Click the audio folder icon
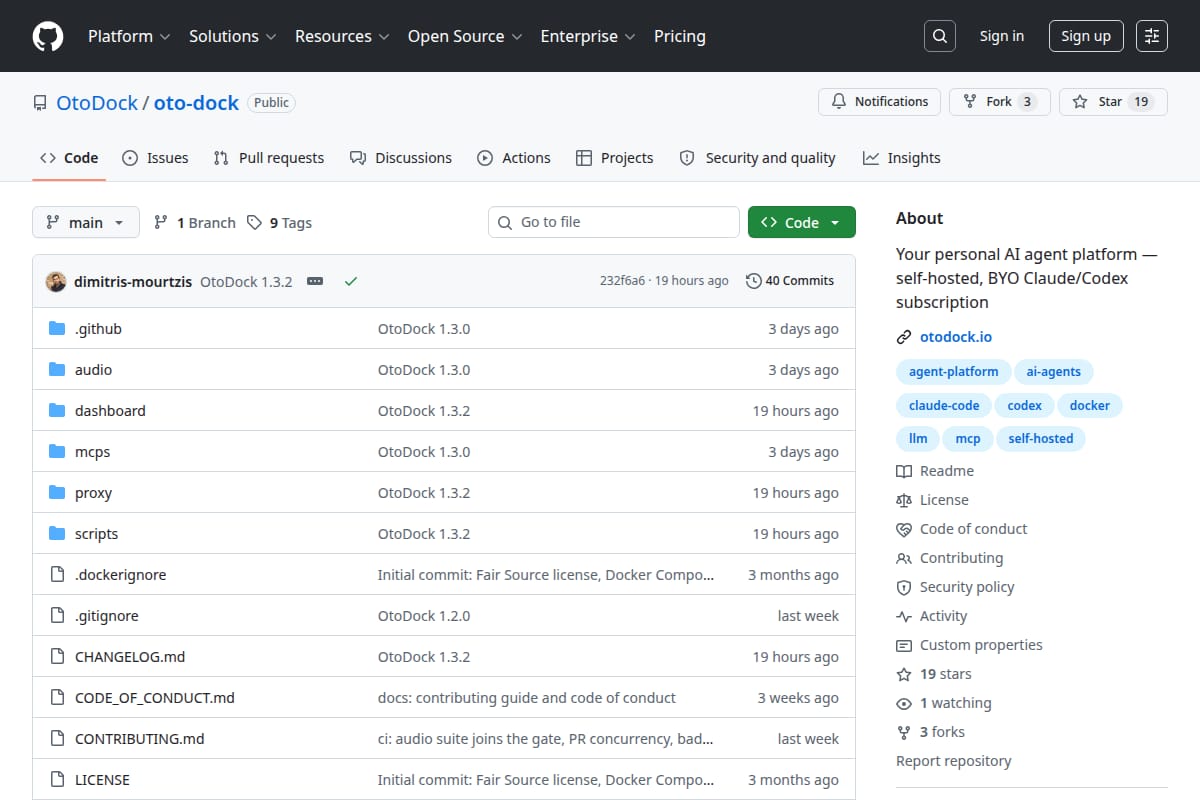 (57, 370)
